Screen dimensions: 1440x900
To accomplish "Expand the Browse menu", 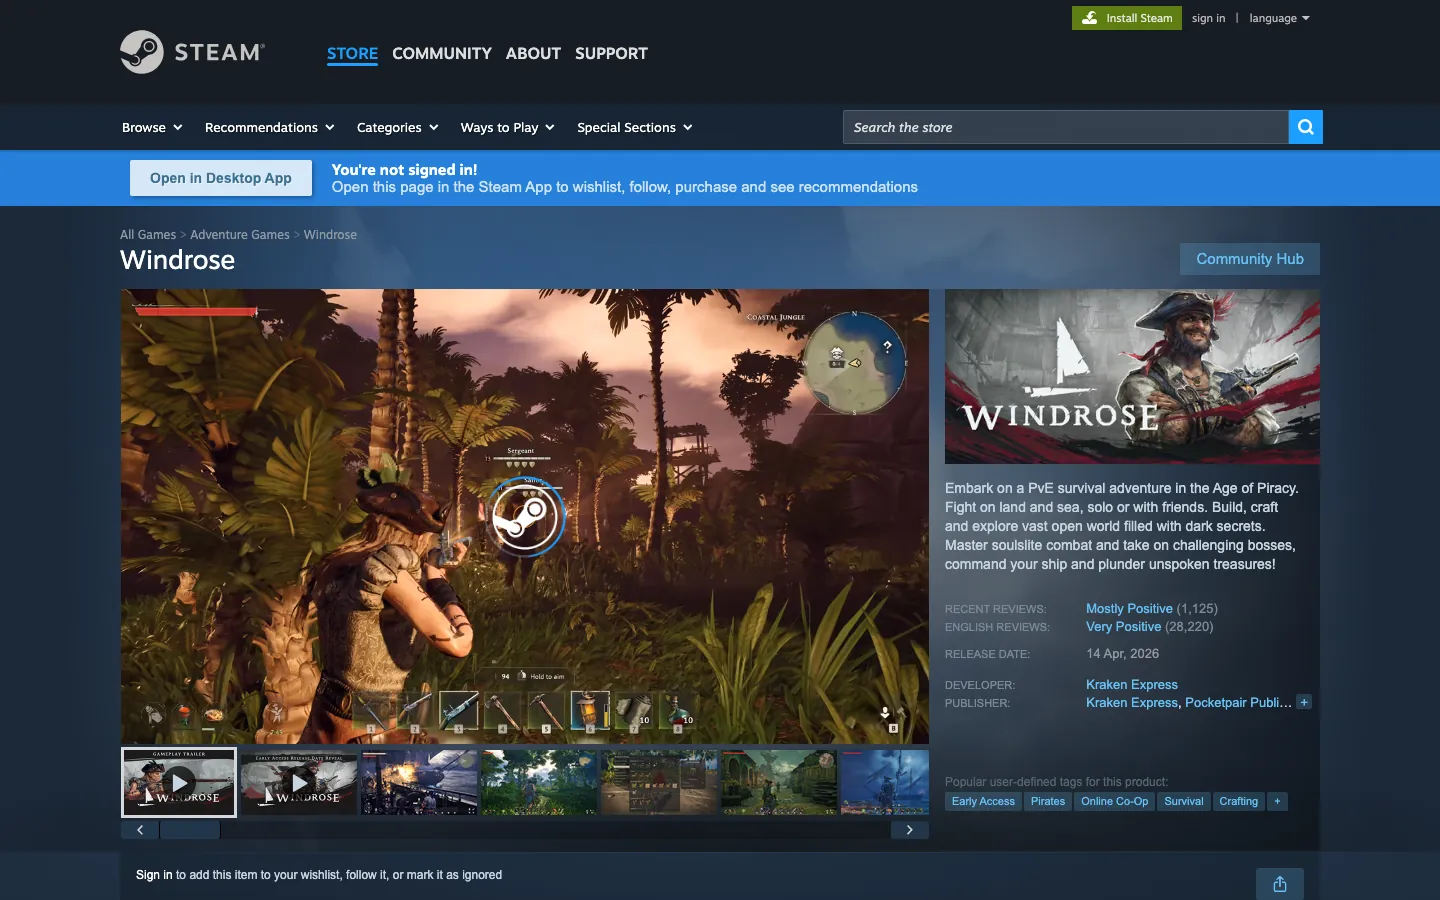I will click(x=152, y=127).
